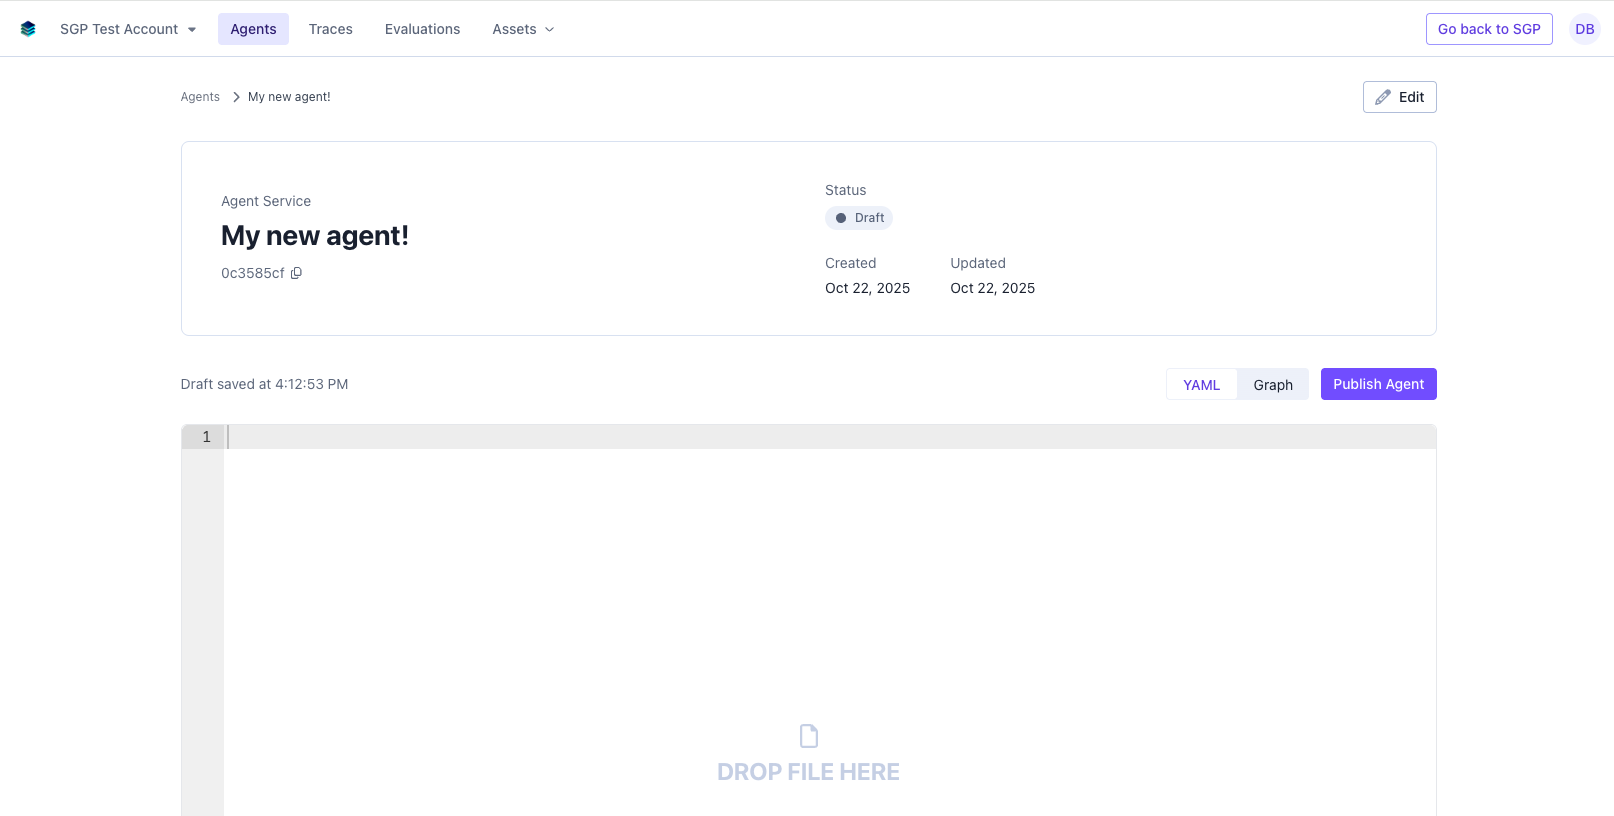Screen dimensions: 1614x816
Task: Navigate to Agents breadcrumb link
Action: click(200, 97)
